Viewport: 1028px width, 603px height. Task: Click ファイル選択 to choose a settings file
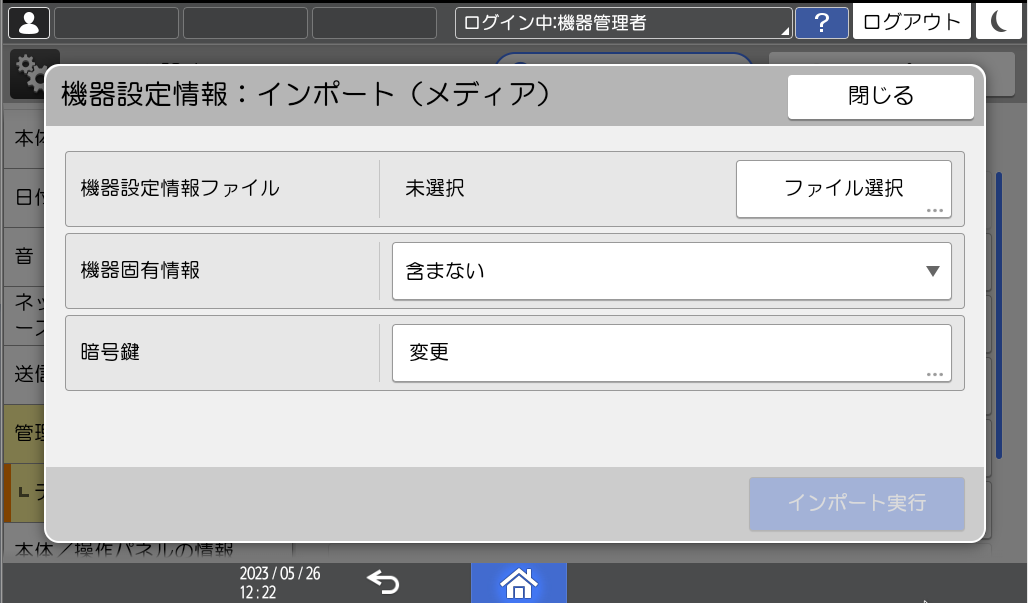(843, 188)
